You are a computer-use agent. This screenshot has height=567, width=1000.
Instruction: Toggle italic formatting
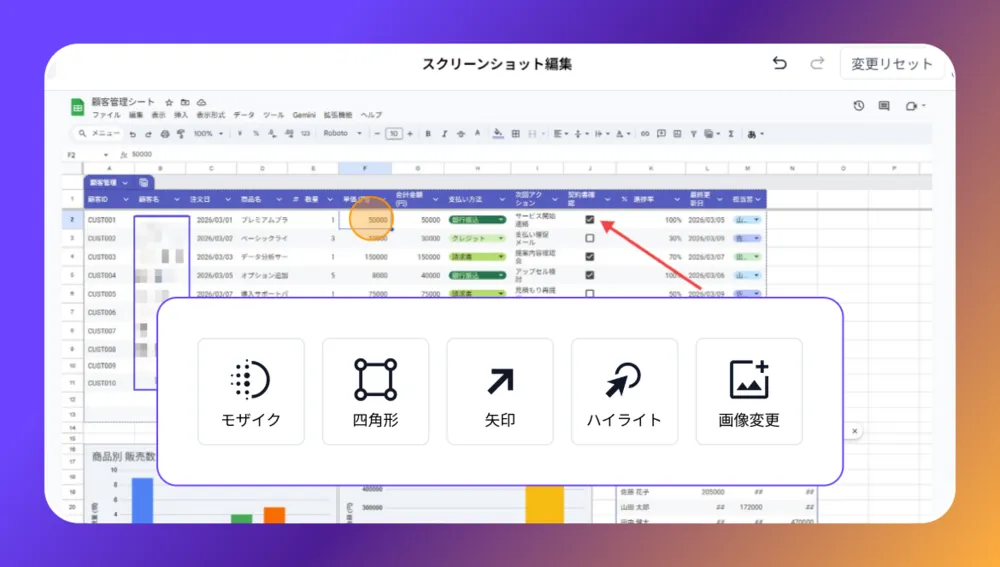(x=445, y=134)
